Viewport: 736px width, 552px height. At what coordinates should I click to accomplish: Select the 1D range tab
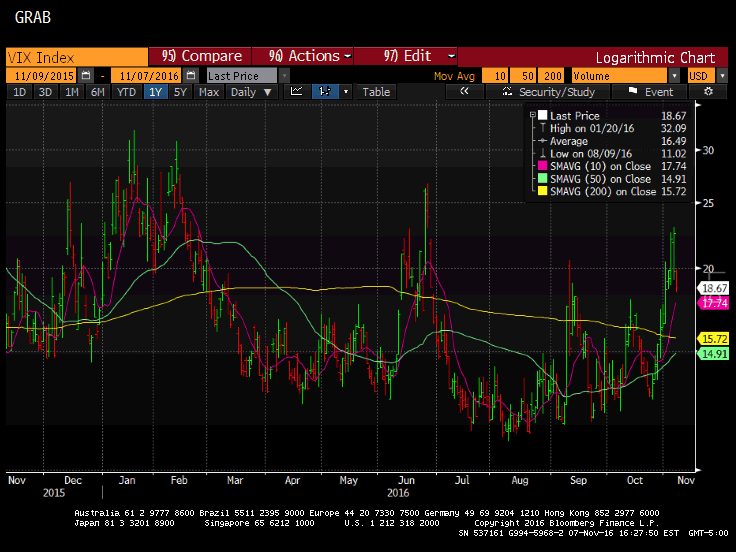point(19,92)
